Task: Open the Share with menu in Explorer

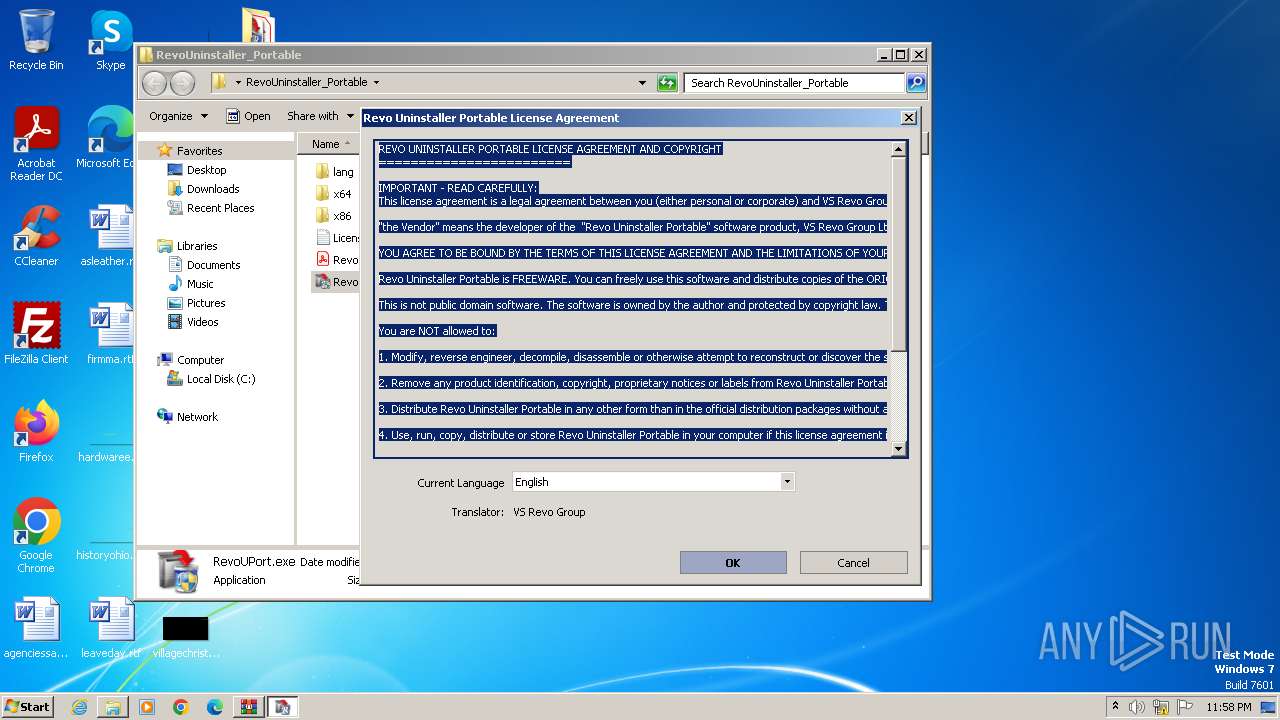Action: click(320, 116)
